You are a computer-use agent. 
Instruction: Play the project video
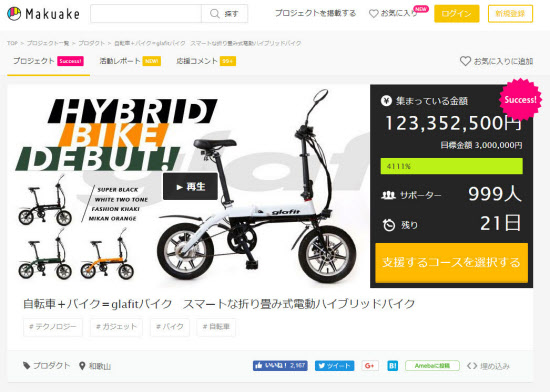[190, 187]
